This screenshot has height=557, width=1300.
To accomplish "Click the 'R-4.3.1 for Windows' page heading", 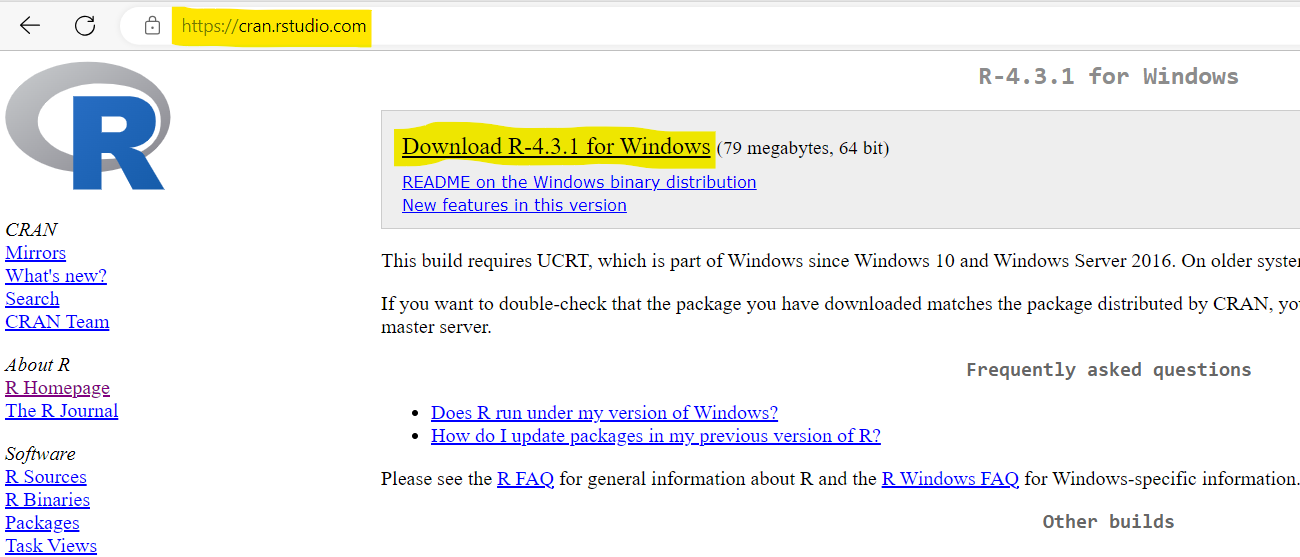I will point(1108,76).
